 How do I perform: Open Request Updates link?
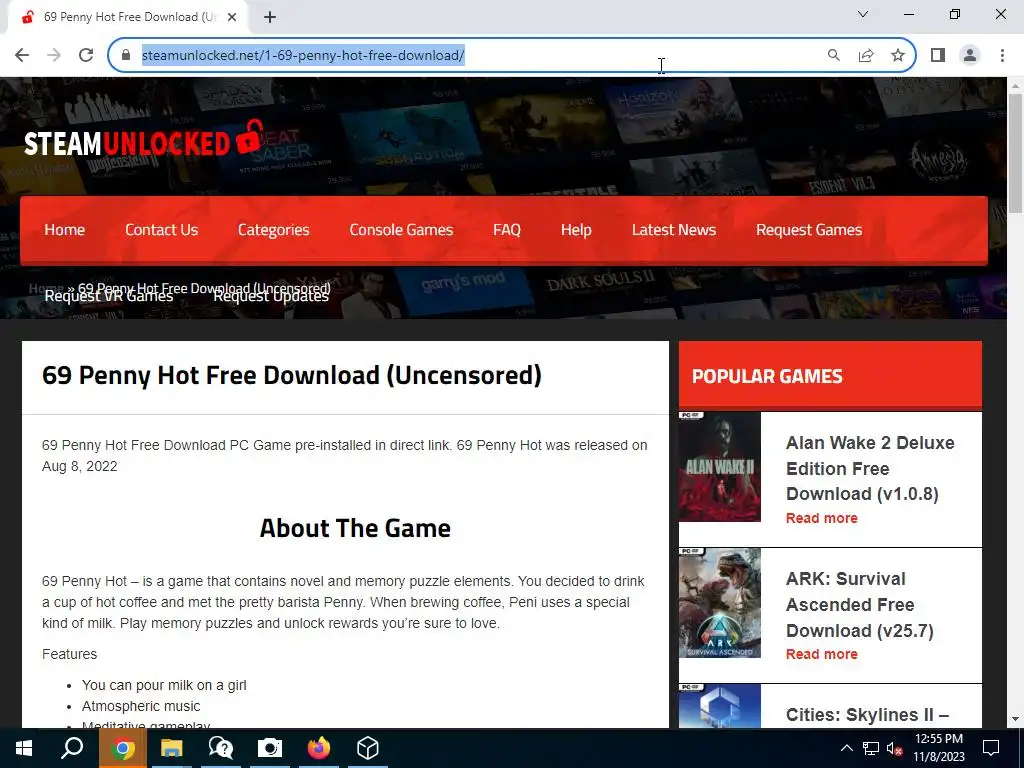271,296
